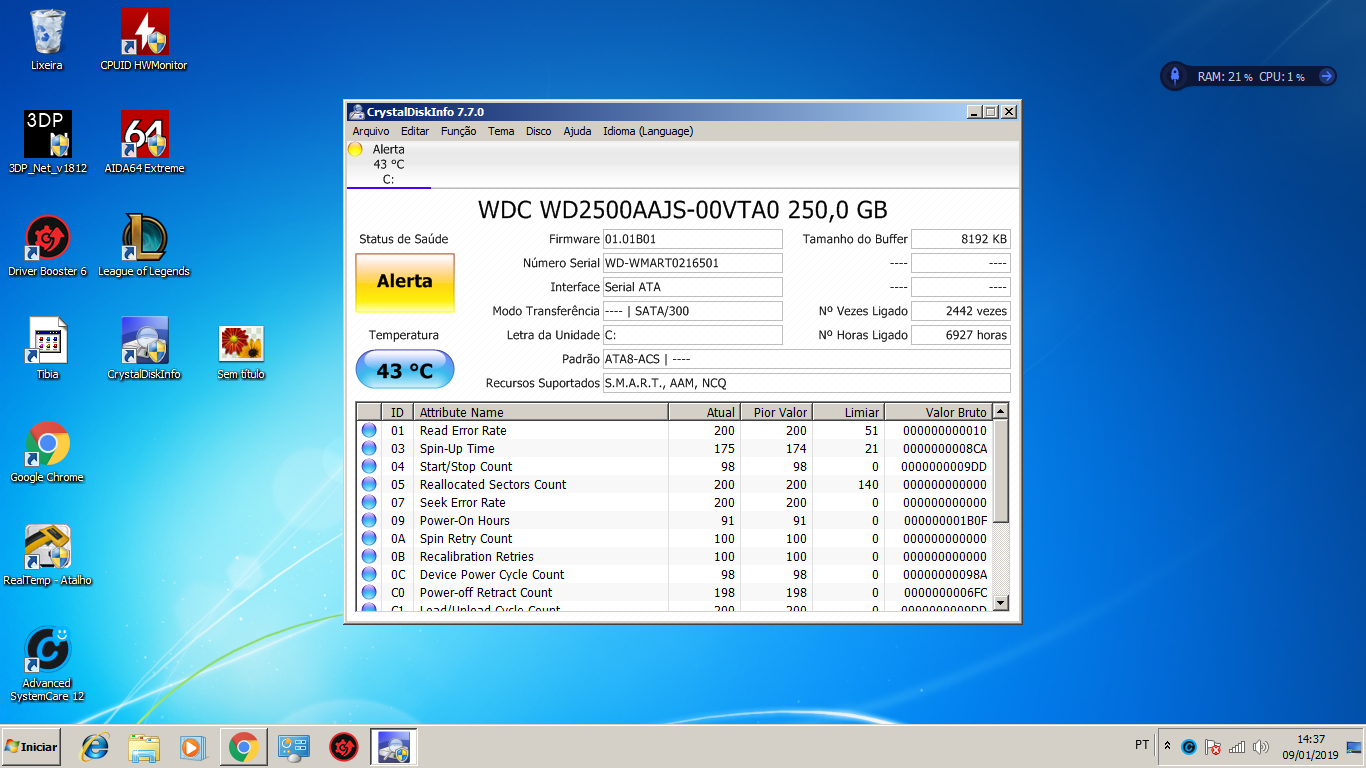Select the RealTemp - Atalho icon
Viewport: 1366px width, 768px height.
click(x=47, y=554)
